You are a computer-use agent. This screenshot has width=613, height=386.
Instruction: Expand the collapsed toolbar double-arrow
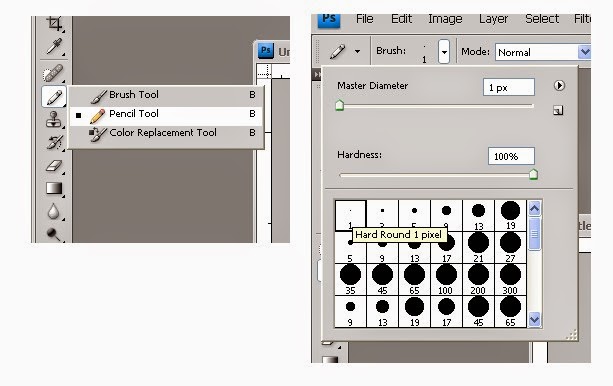coord(317,74)
